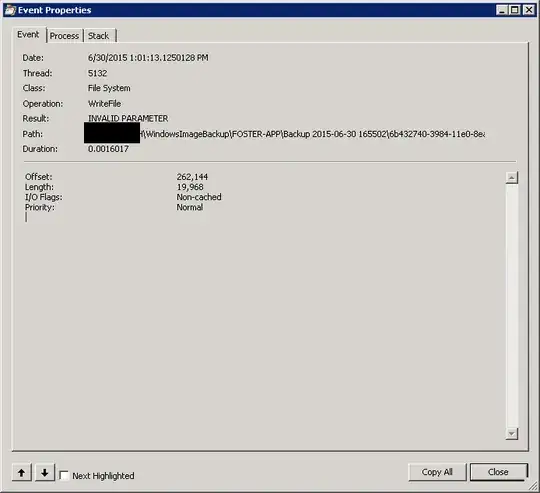540x493 pixels.
Task: Click the Path: label
Action: [x=33, y=134]
